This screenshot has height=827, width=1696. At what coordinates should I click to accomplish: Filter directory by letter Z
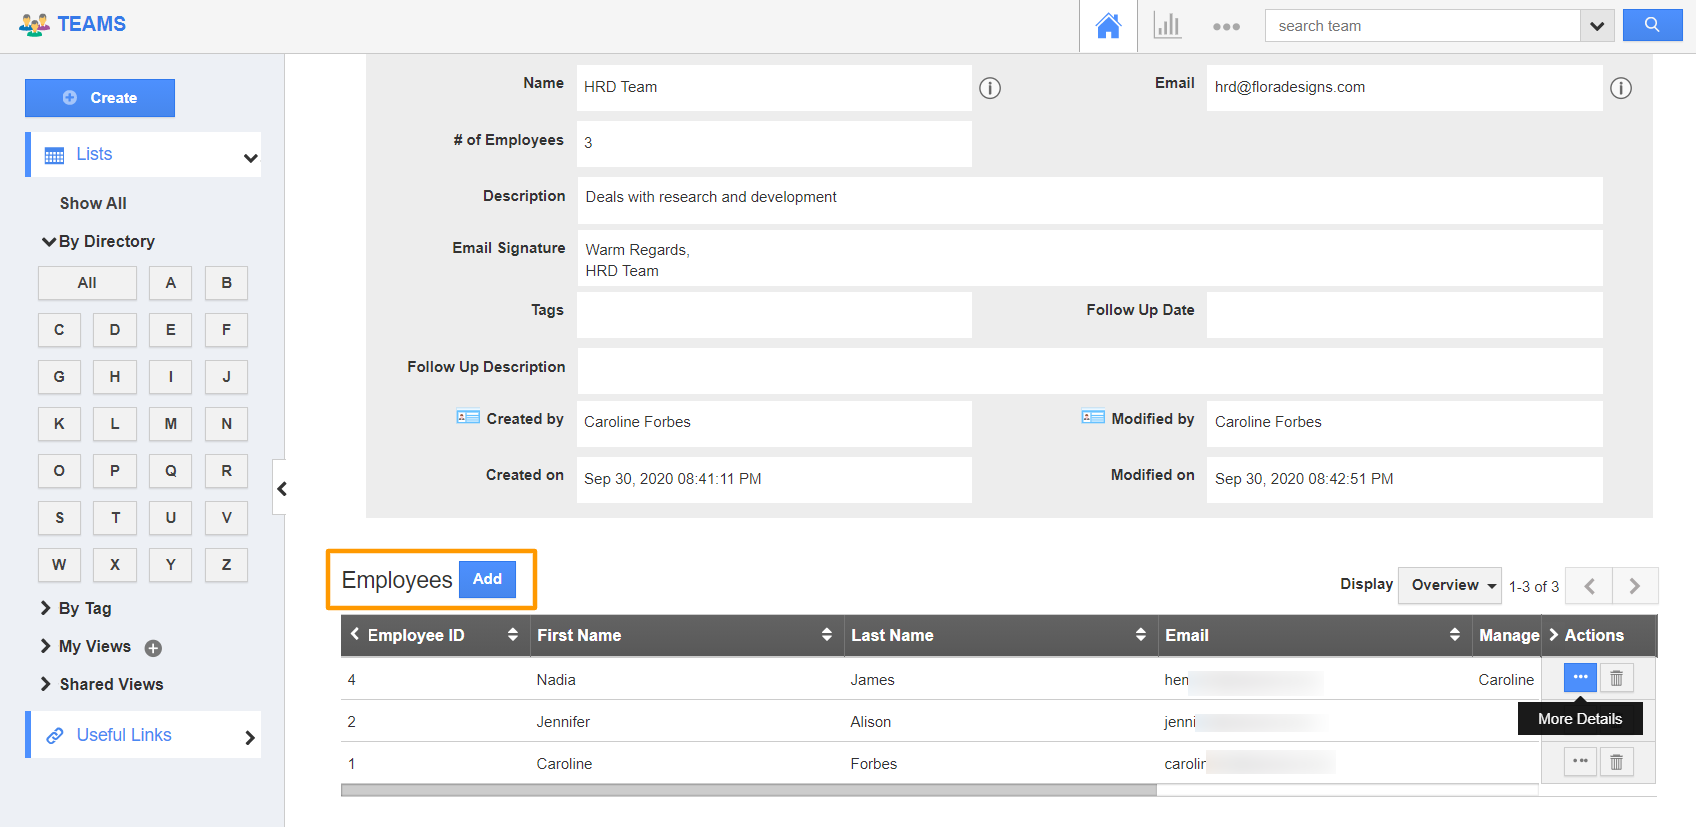coord(226,565)
